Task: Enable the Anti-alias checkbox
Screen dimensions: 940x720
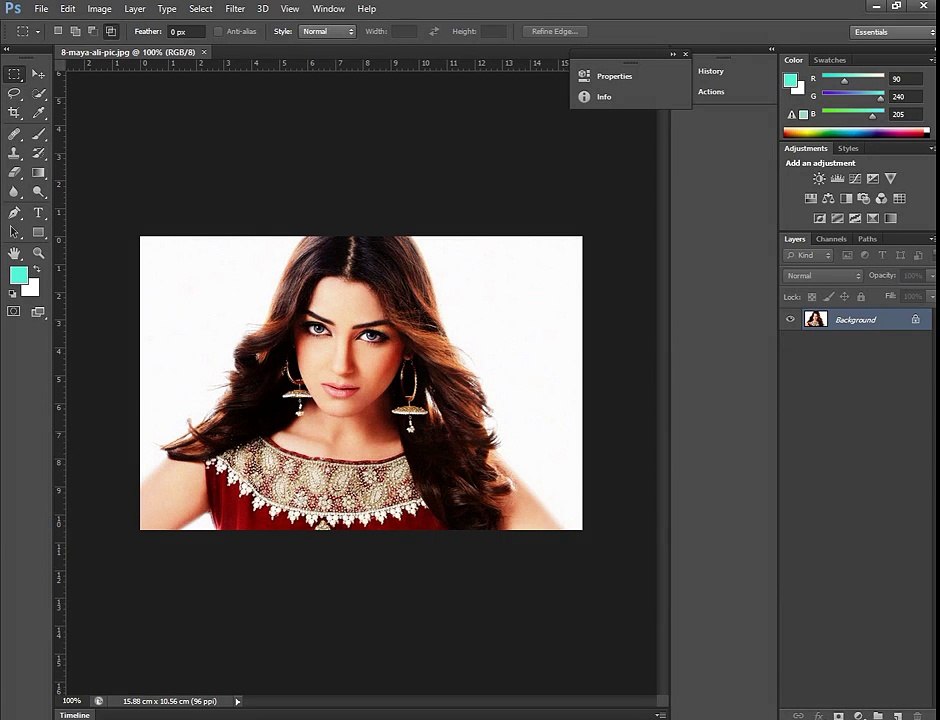Action: 218,31
